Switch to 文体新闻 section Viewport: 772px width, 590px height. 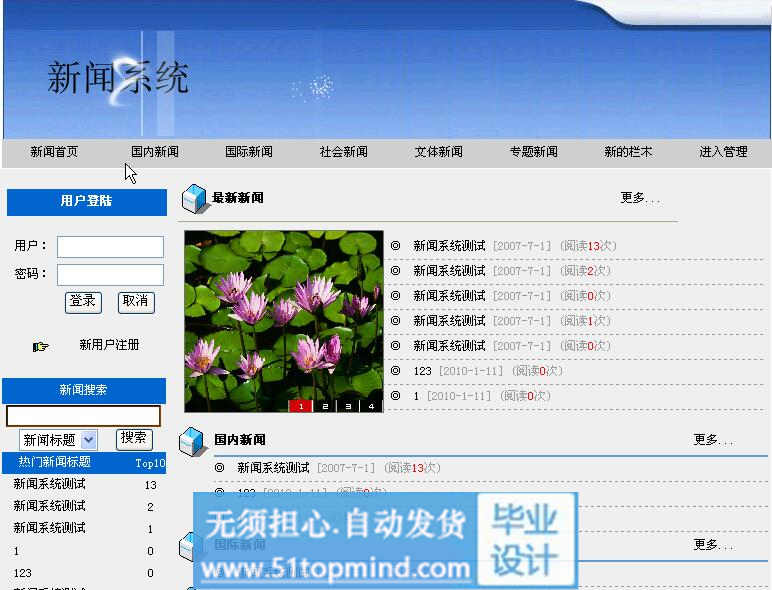click(x=438, y=152)
